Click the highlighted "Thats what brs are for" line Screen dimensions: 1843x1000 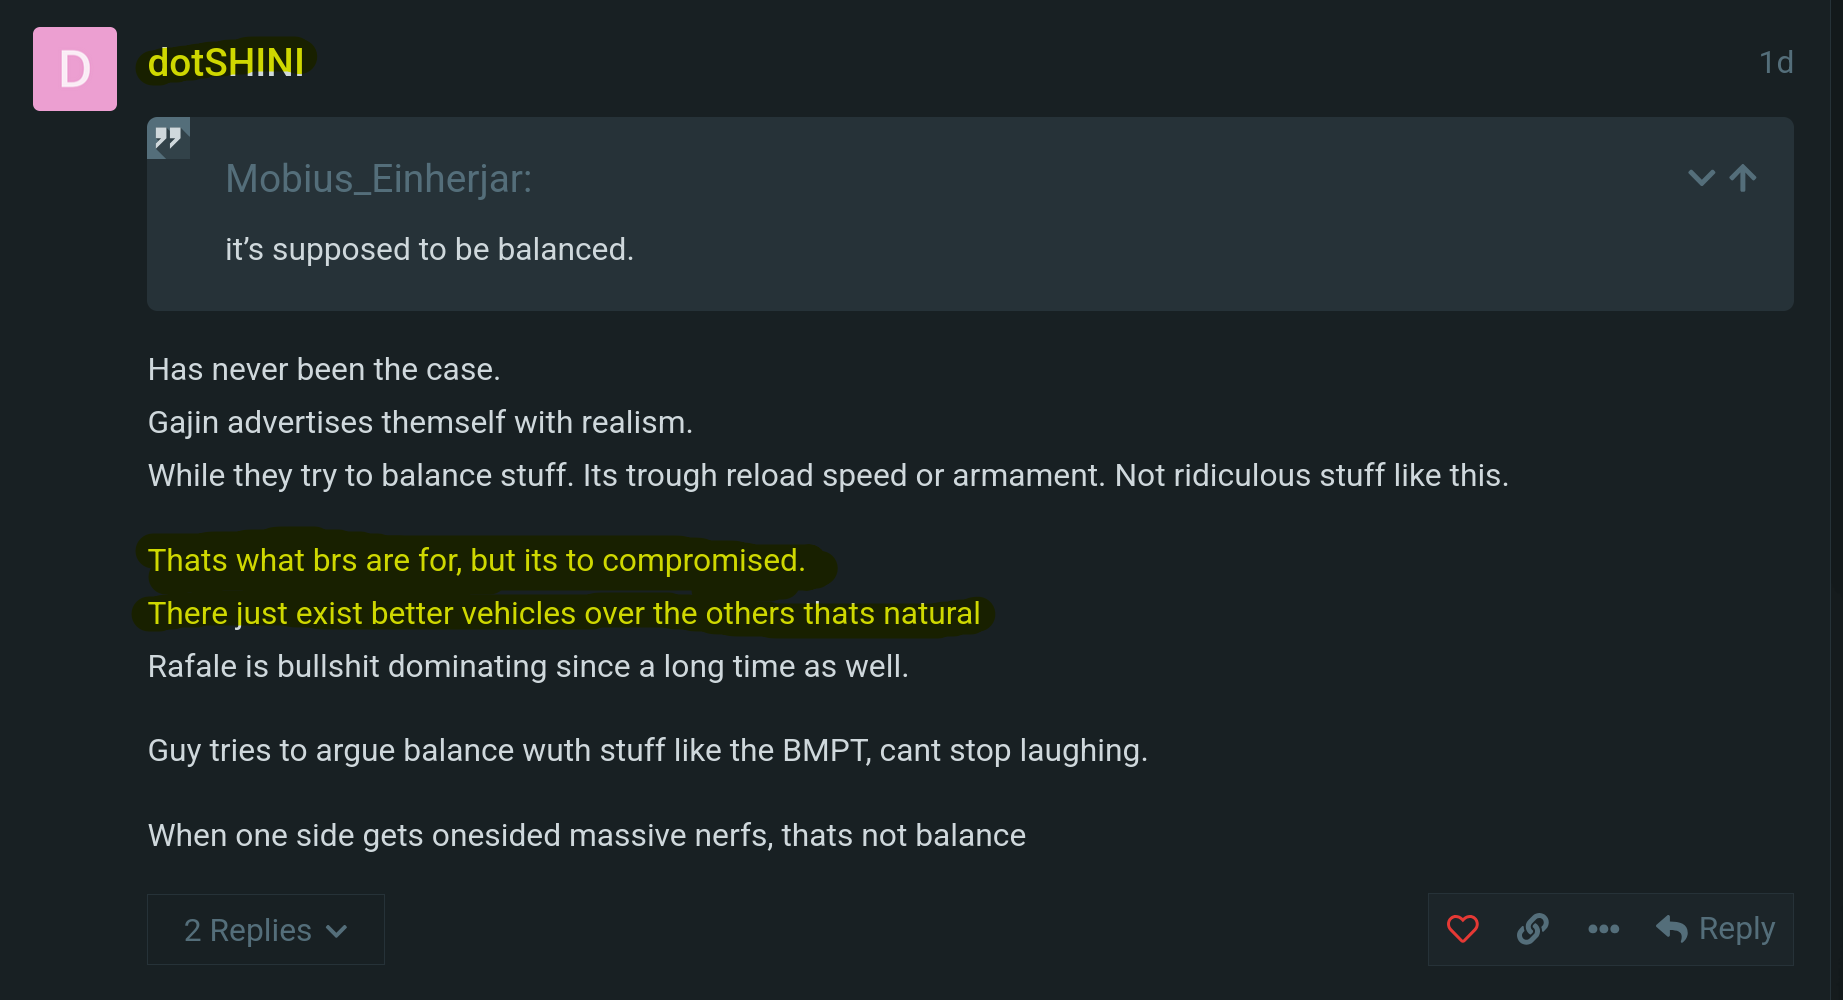476,561
